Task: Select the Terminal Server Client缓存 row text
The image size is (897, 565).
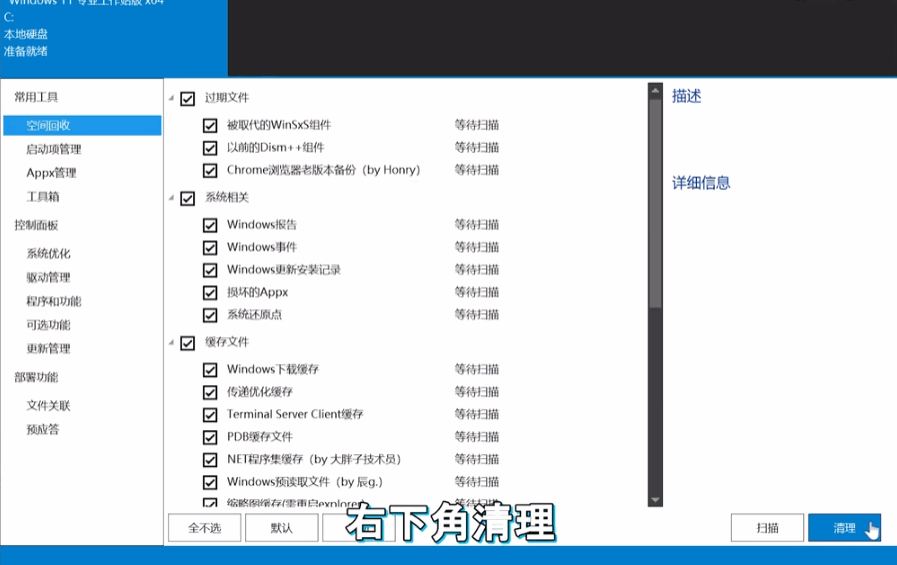Action: (x=295, y=414)
